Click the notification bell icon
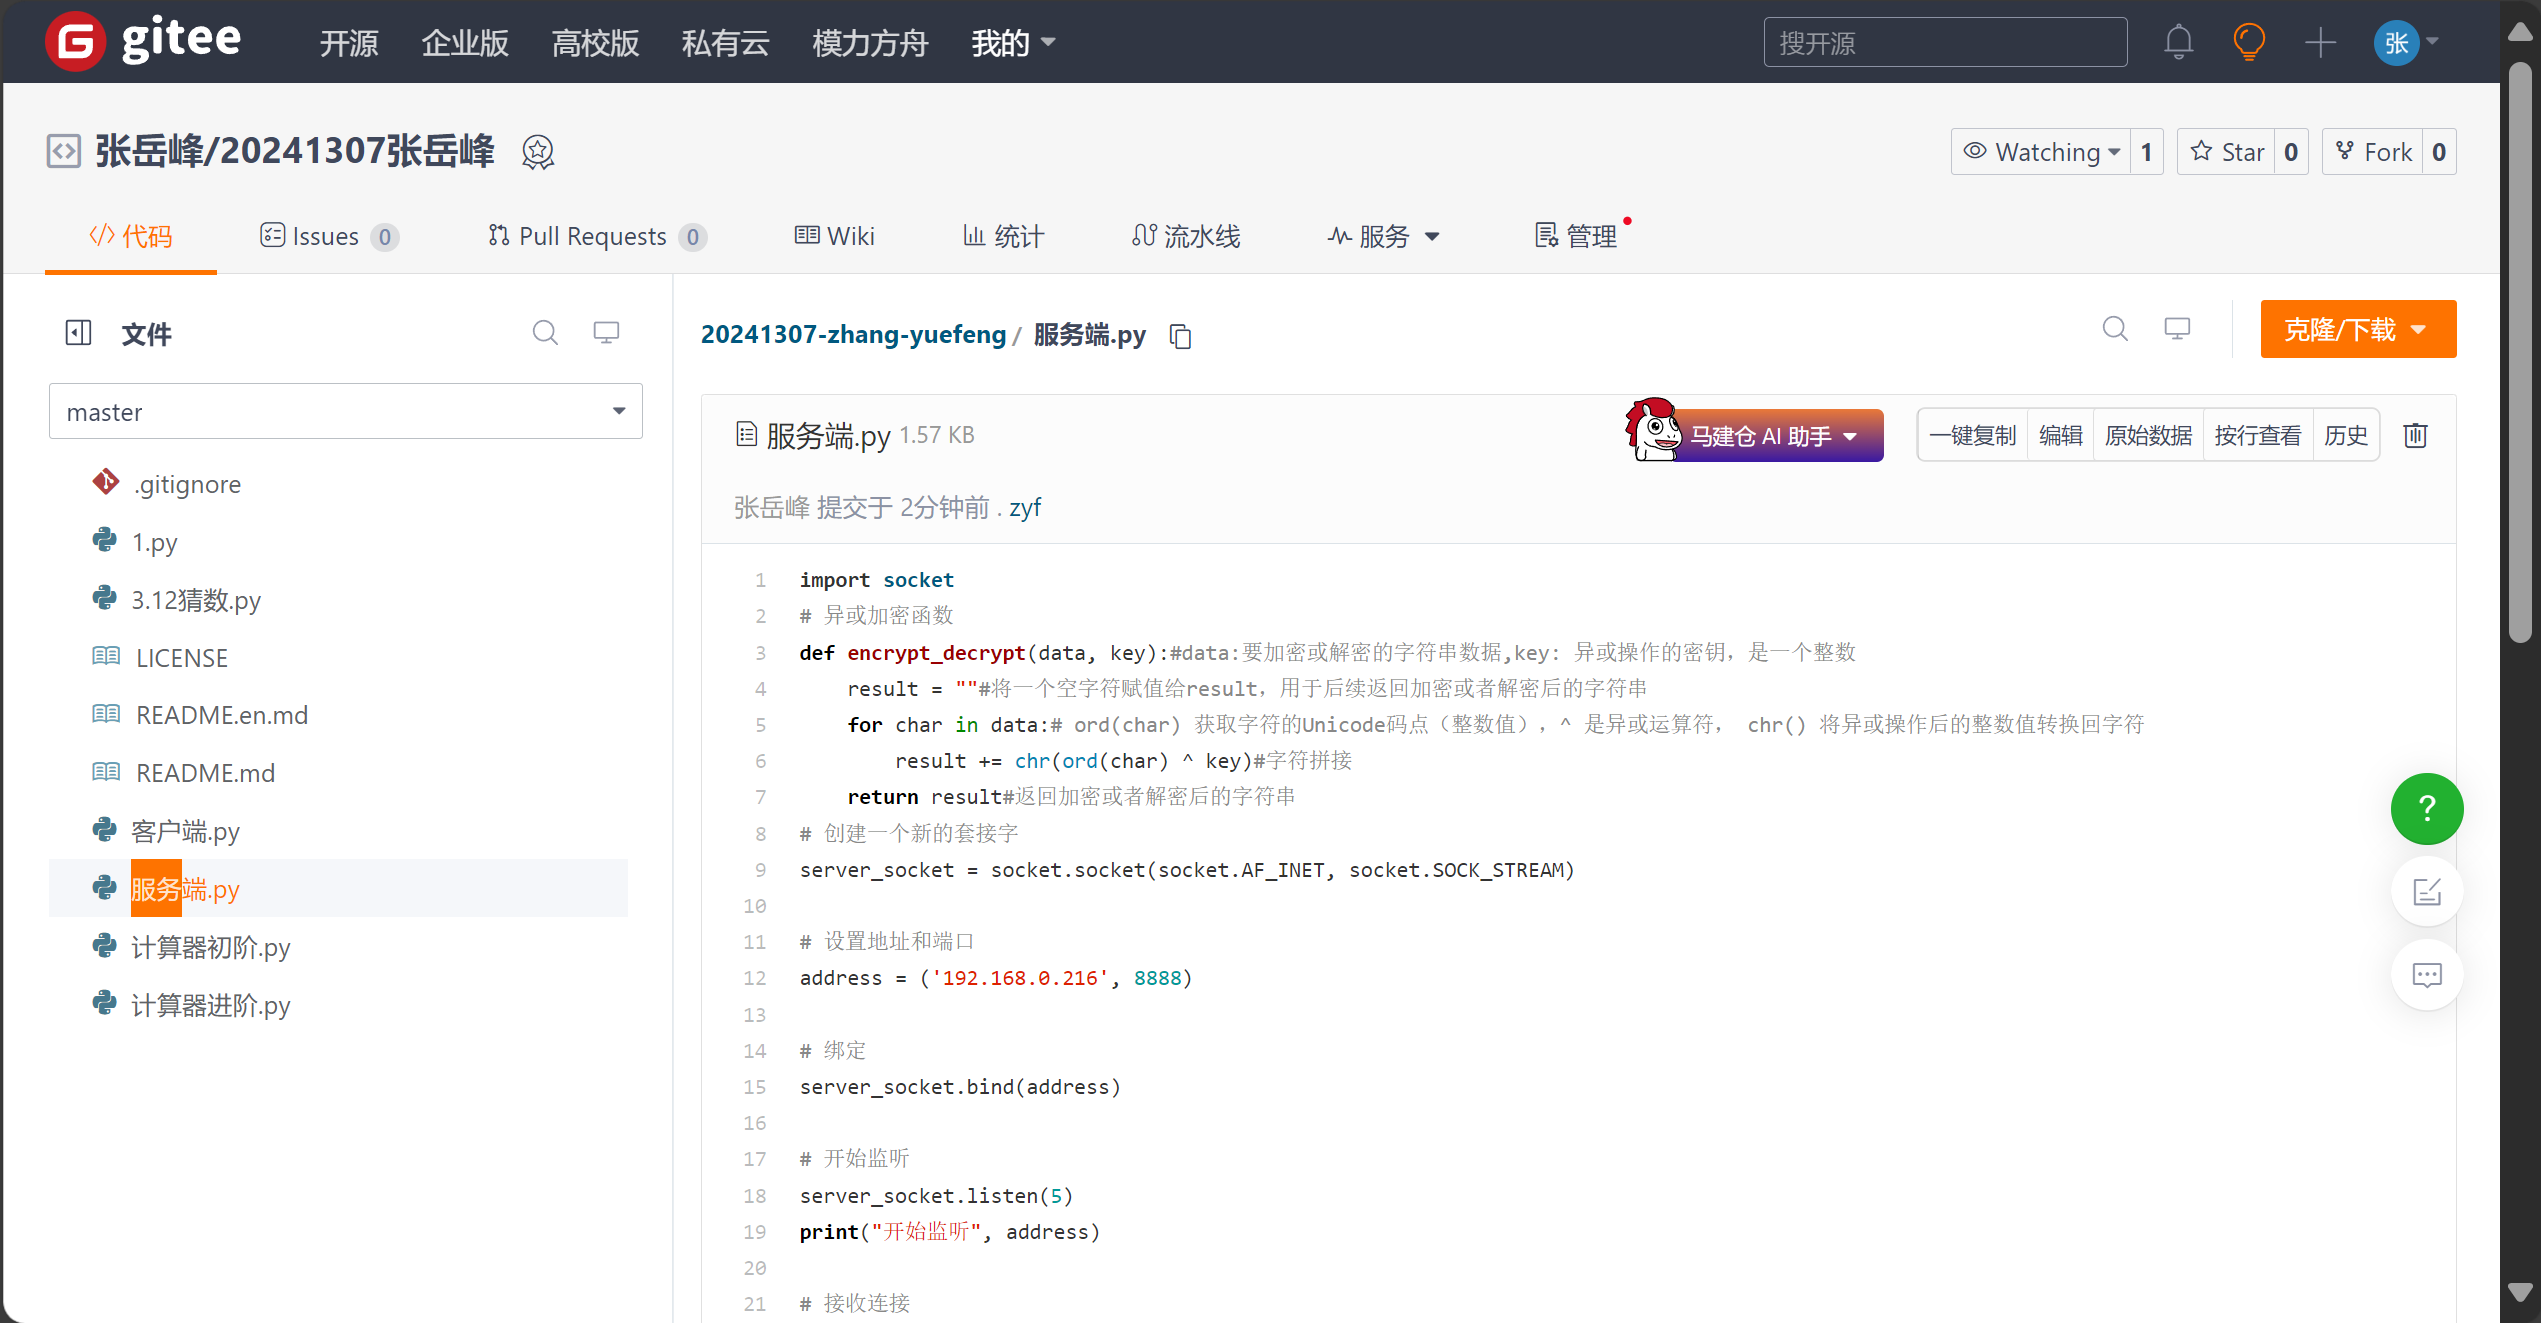2541x1323 pixels. pyautogui.click(x=2178, y=42)
